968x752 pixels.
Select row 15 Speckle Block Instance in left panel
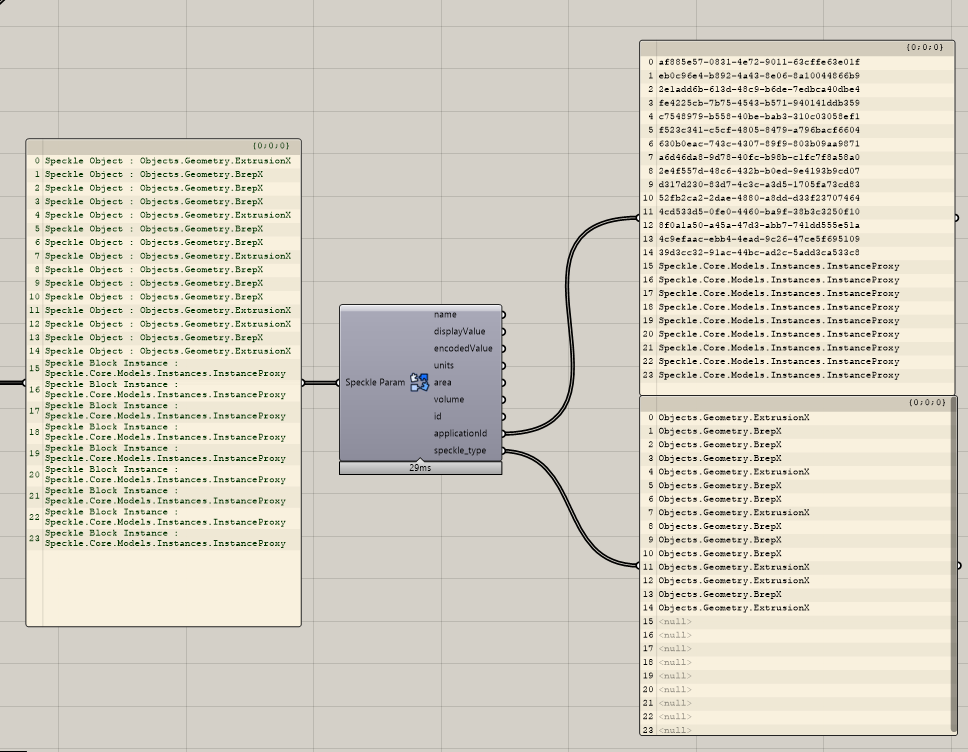click(165, 368)
